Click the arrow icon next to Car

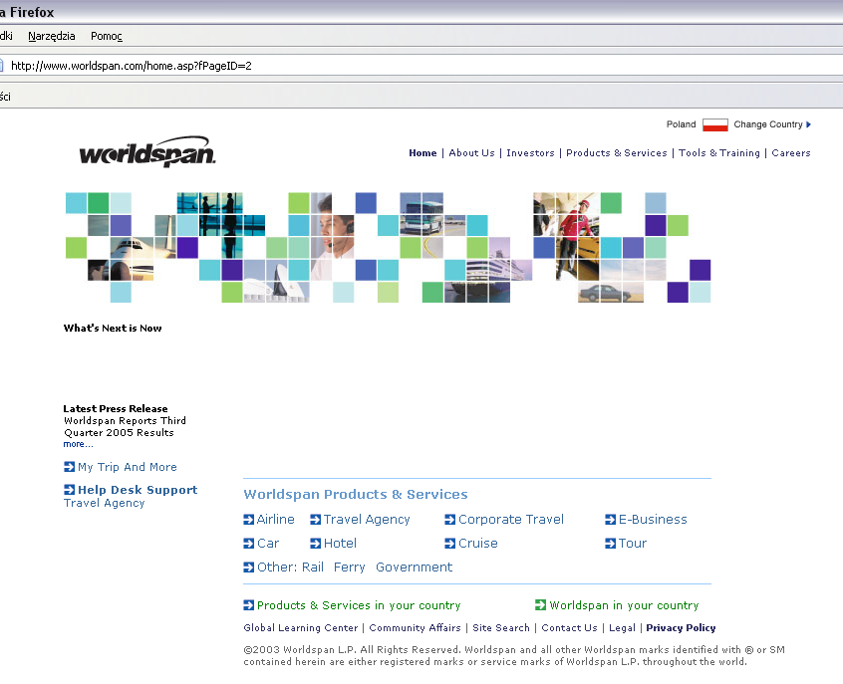(x=248, y=543)
